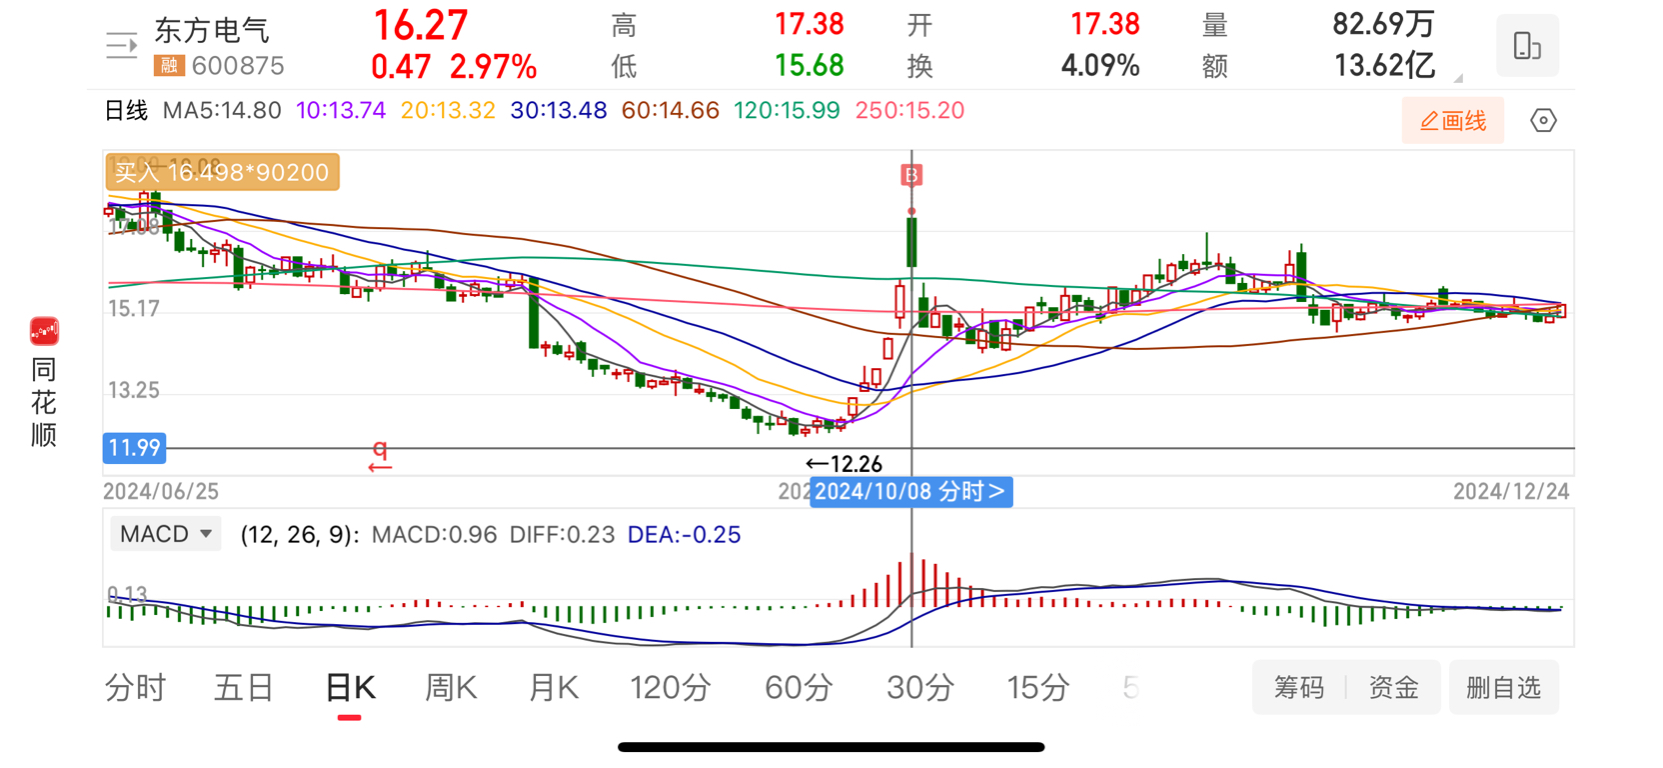Tap the amount 13.62亿
The image size is (1663, 768).
point(1385,66)
